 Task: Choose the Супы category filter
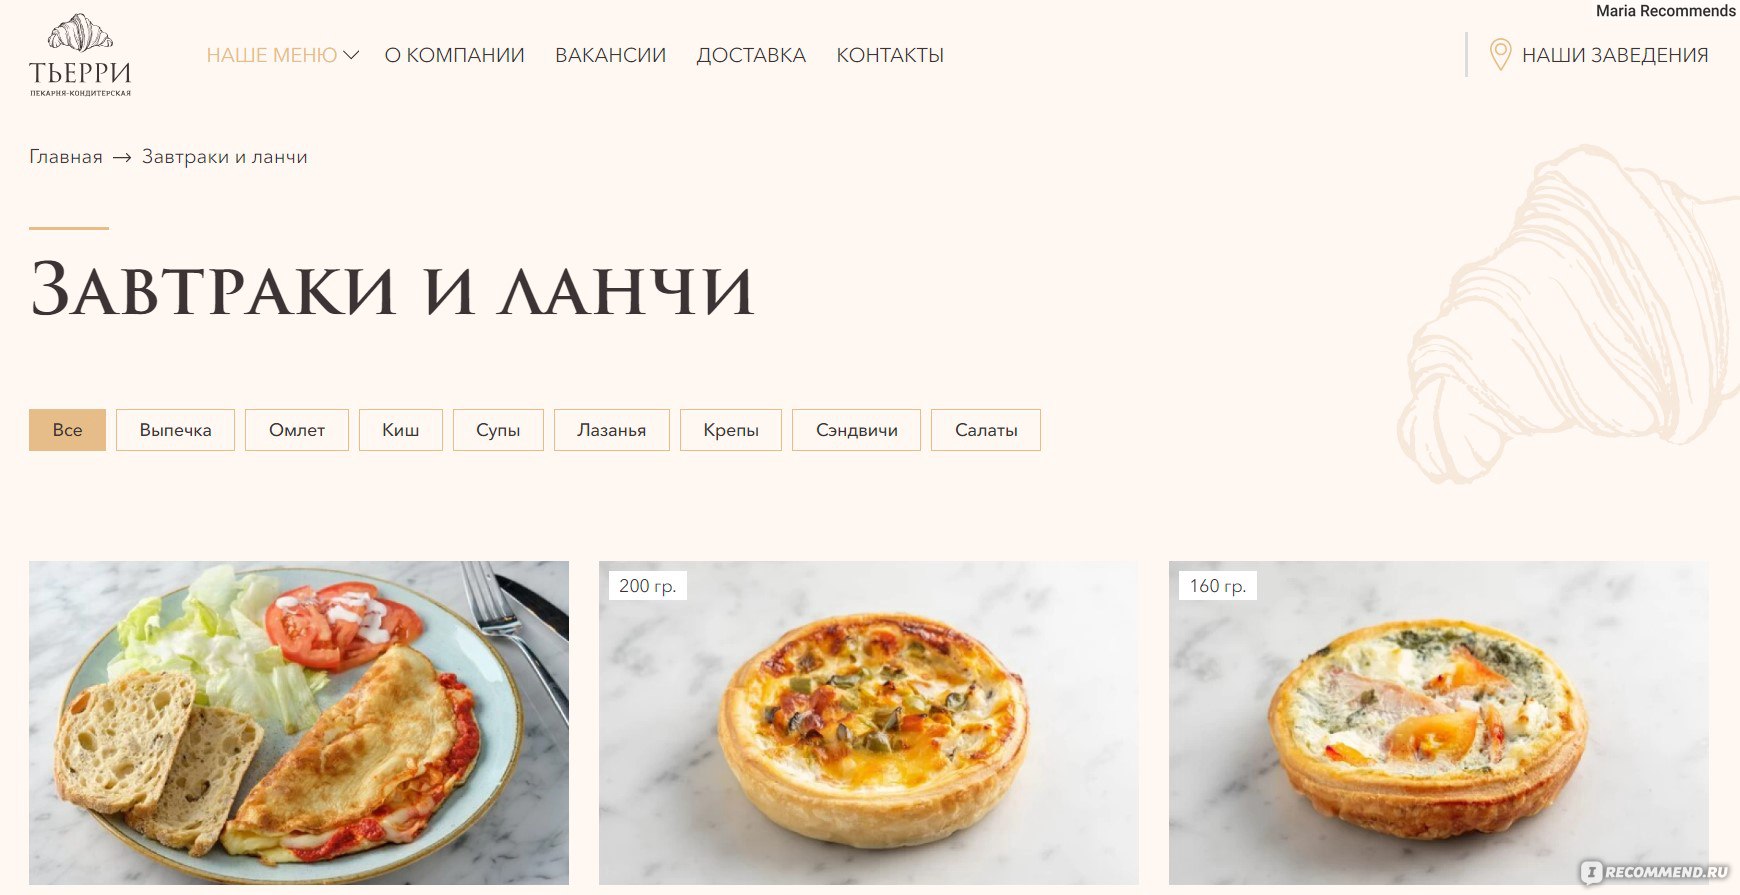pos(498,430)
